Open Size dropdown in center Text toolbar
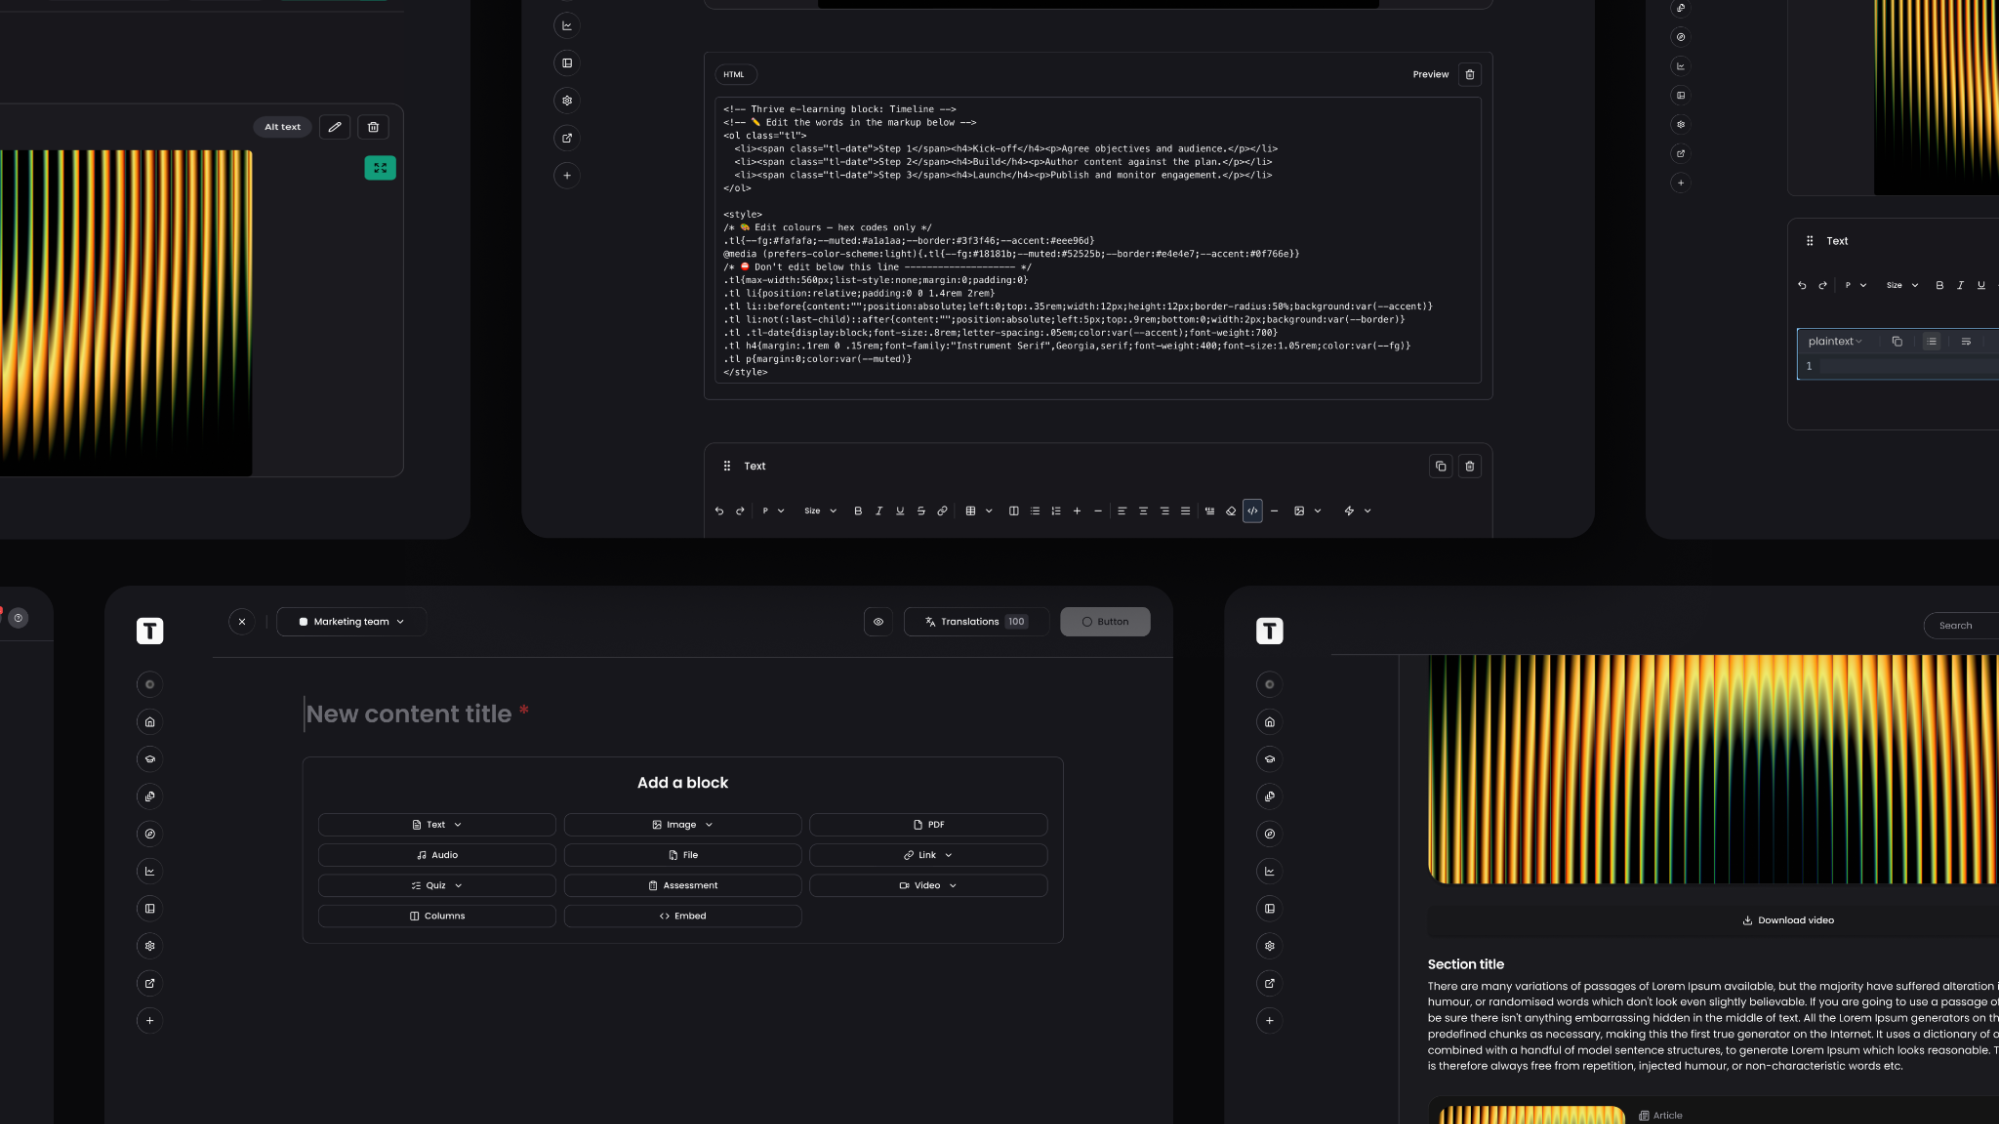1999x1125 pixels. [x=821, y=511]
